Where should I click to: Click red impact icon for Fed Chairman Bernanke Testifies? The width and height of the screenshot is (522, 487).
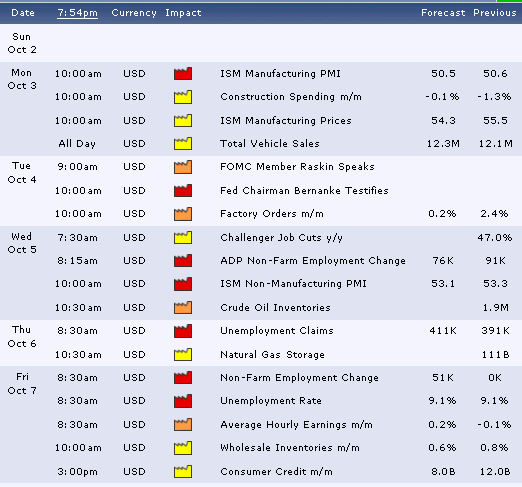coord(183,191)
